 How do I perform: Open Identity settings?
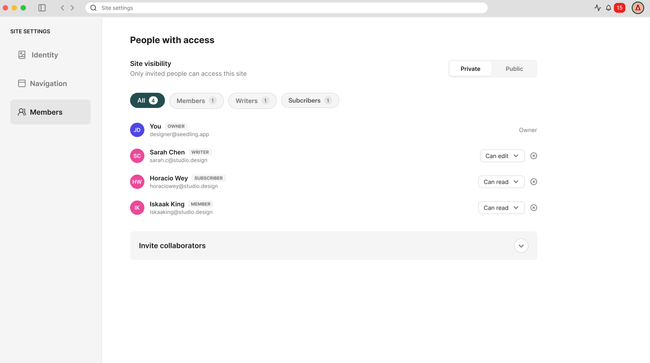coord(51,55)
